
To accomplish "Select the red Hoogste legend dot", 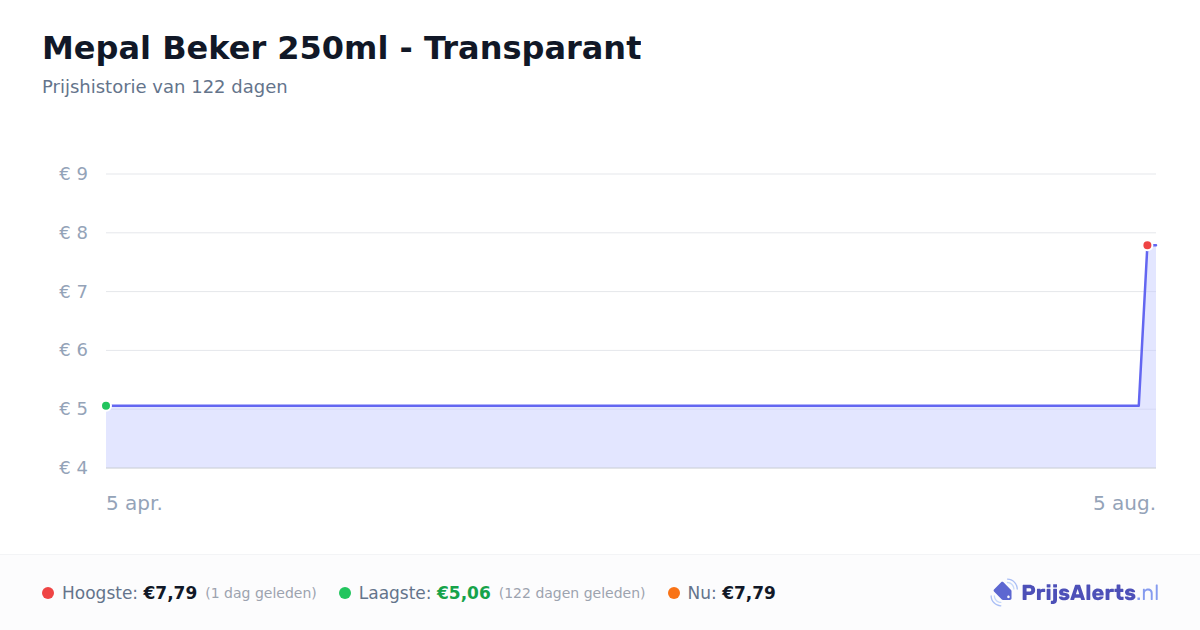I will point(48,593).
